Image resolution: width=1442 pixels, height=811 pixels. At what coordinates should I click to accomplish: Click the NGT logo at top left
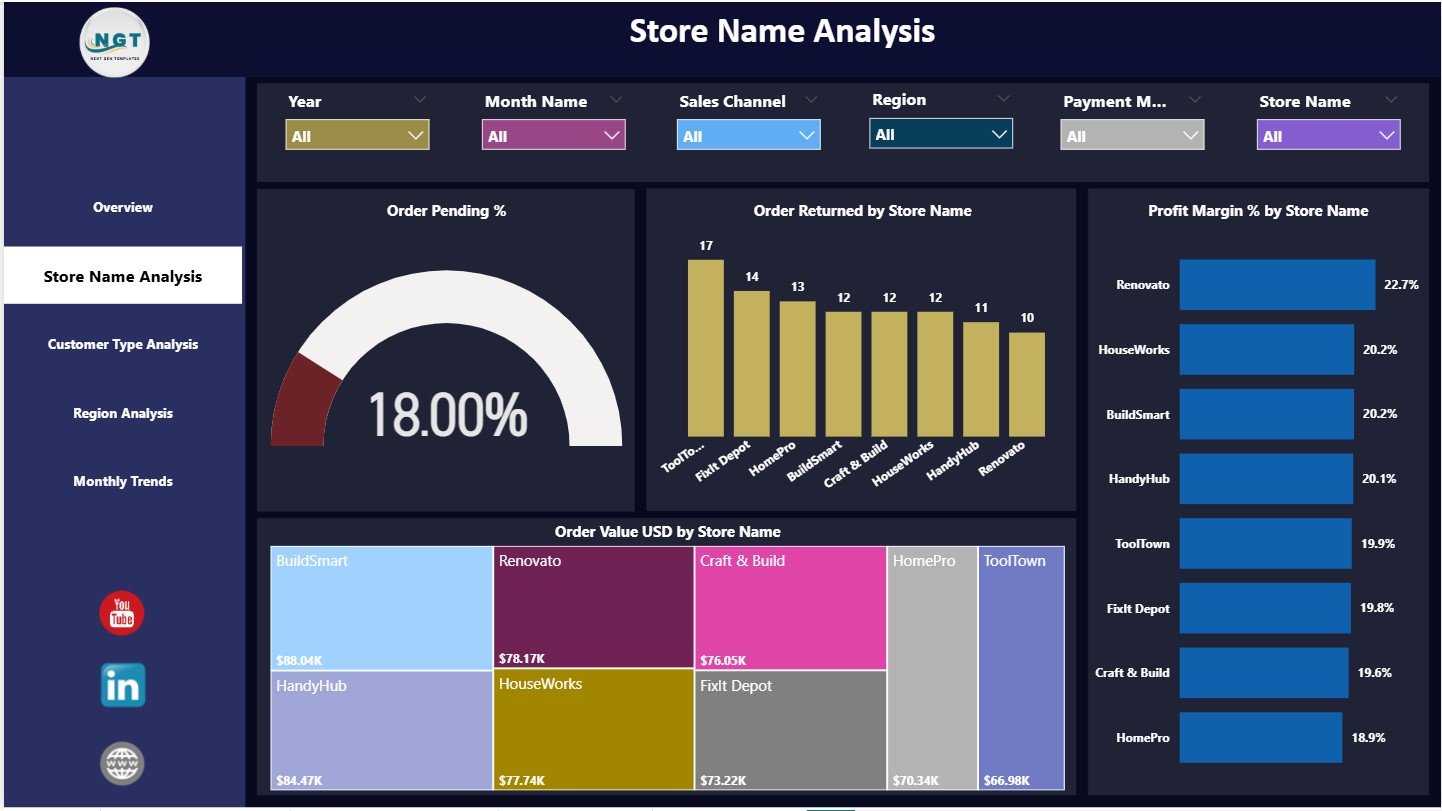coord(114,41)
